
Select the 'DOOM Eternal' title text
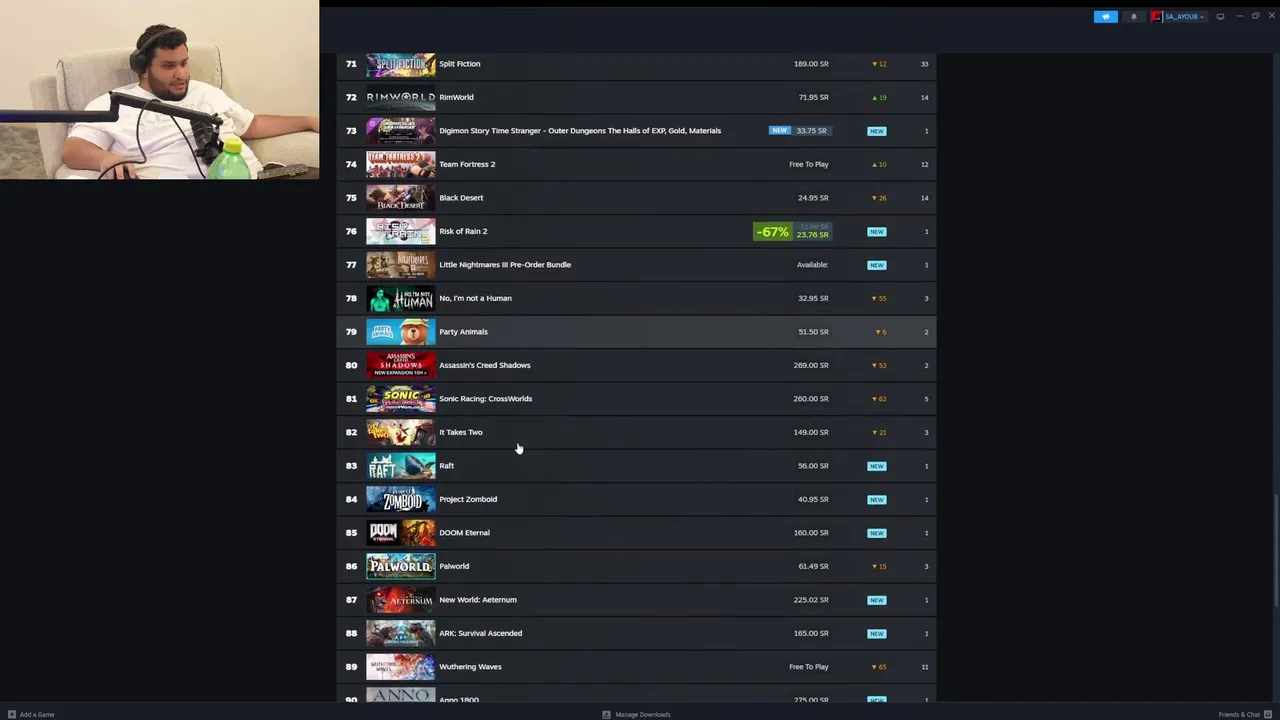pos(464,533)
